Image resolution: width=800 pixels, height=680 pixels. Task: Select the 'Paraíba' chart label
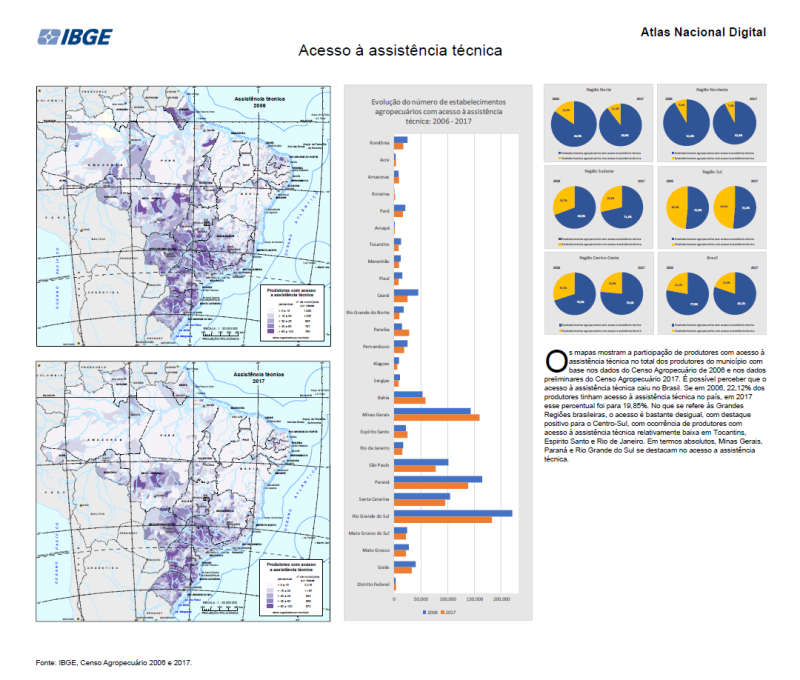[381, 330]
